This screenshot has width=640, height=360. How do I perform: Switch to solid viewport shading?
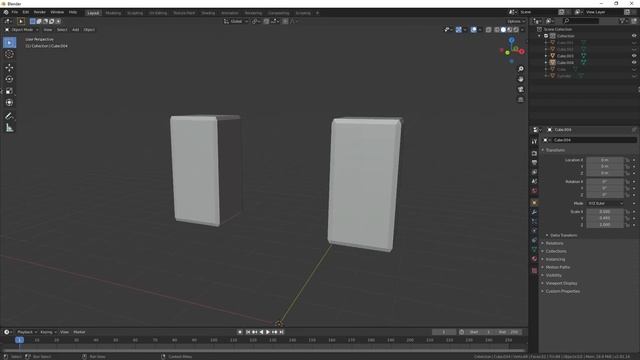coord(503,29)
